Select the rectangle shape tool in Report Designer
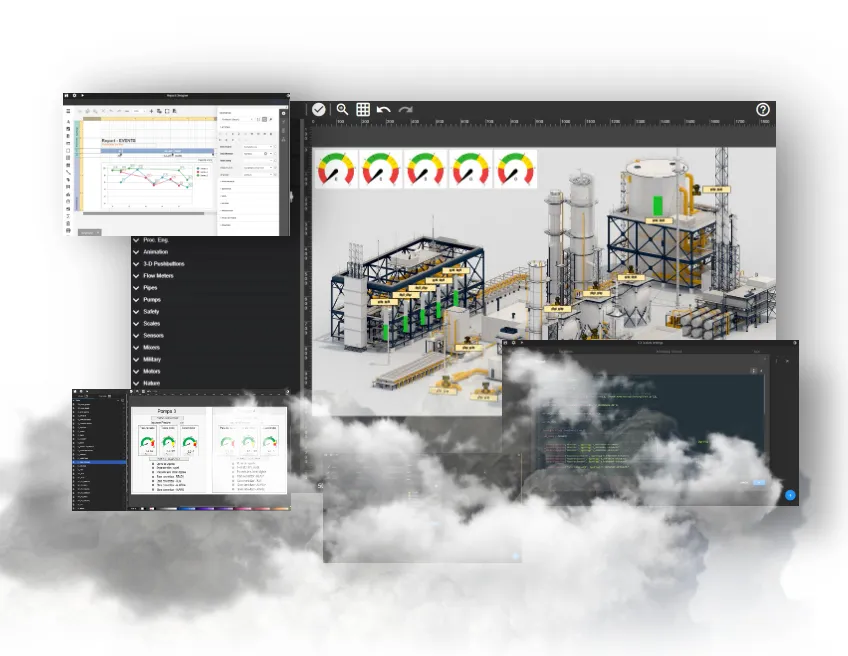The width and height of the screenshot is (848, 656). [68, 151]
